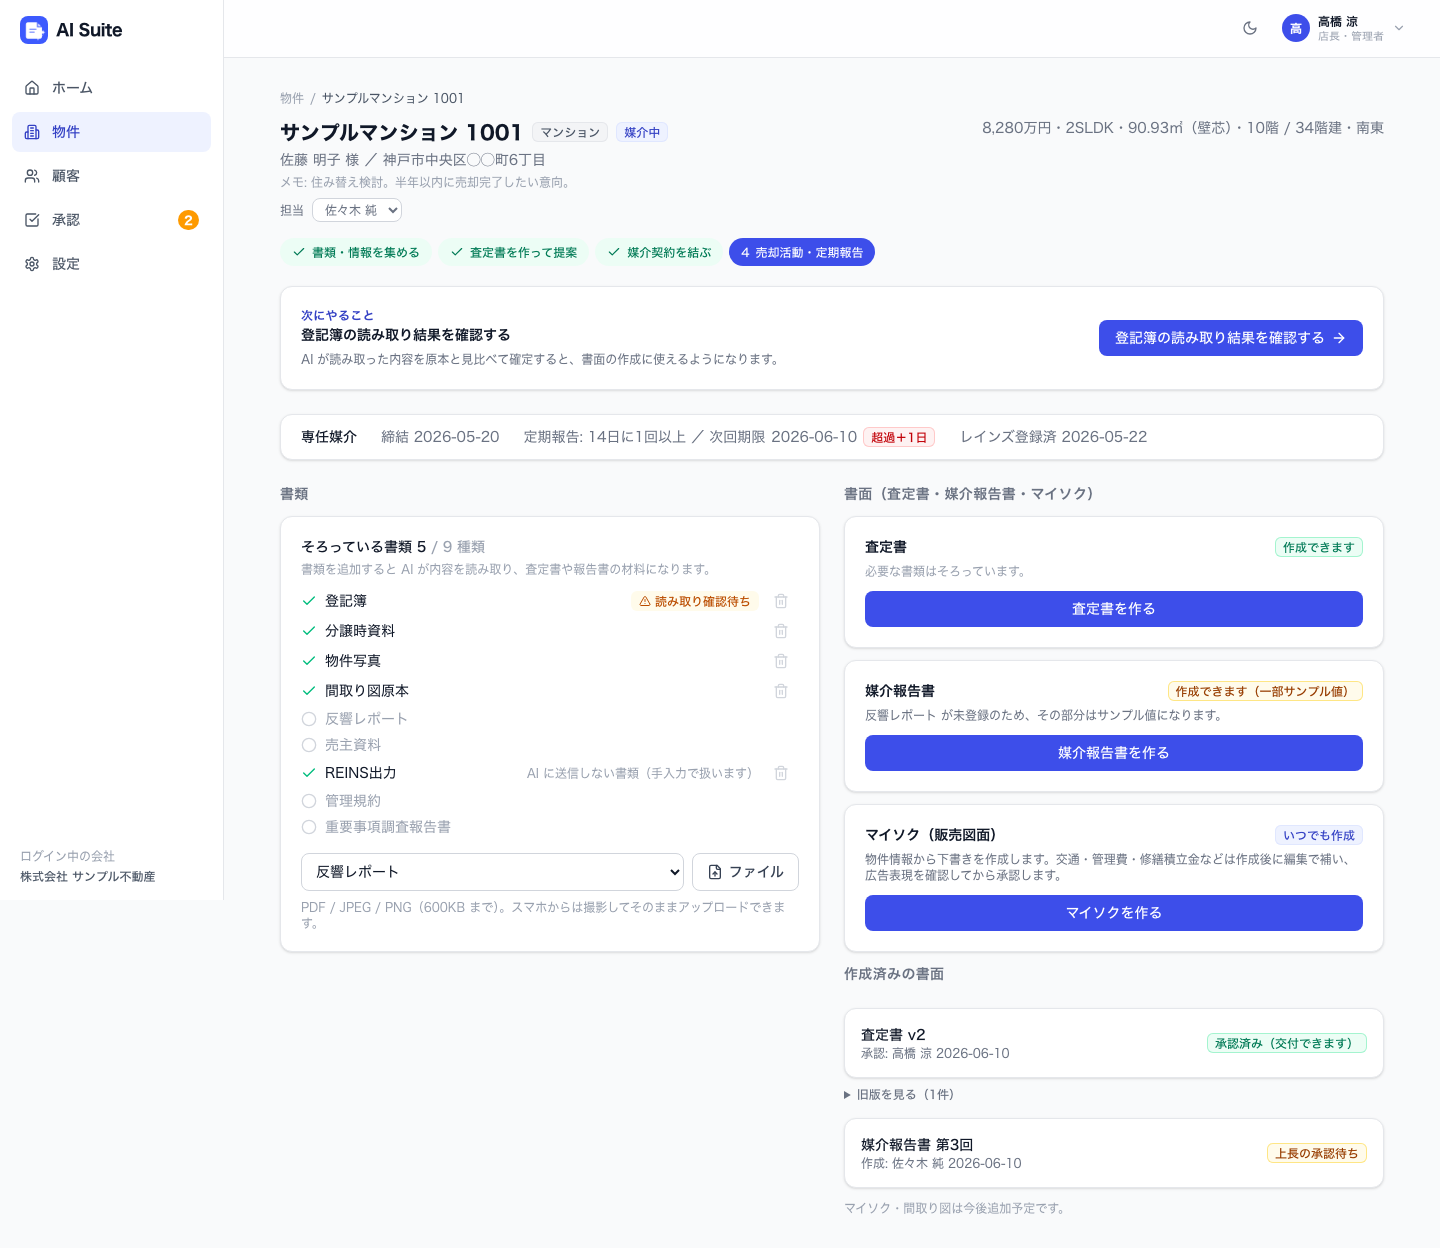Click the 分譲時資料 checkmark icon
Screen dimensions: 1440x1248
pyautogui.click(x=309, y=631)
